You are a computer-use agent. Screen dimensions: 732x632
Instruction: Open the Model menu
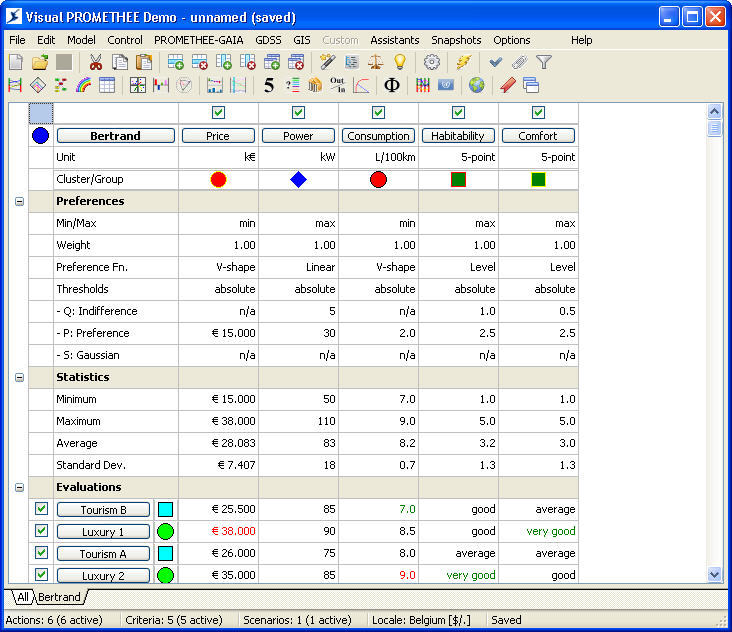click(81, 40)
